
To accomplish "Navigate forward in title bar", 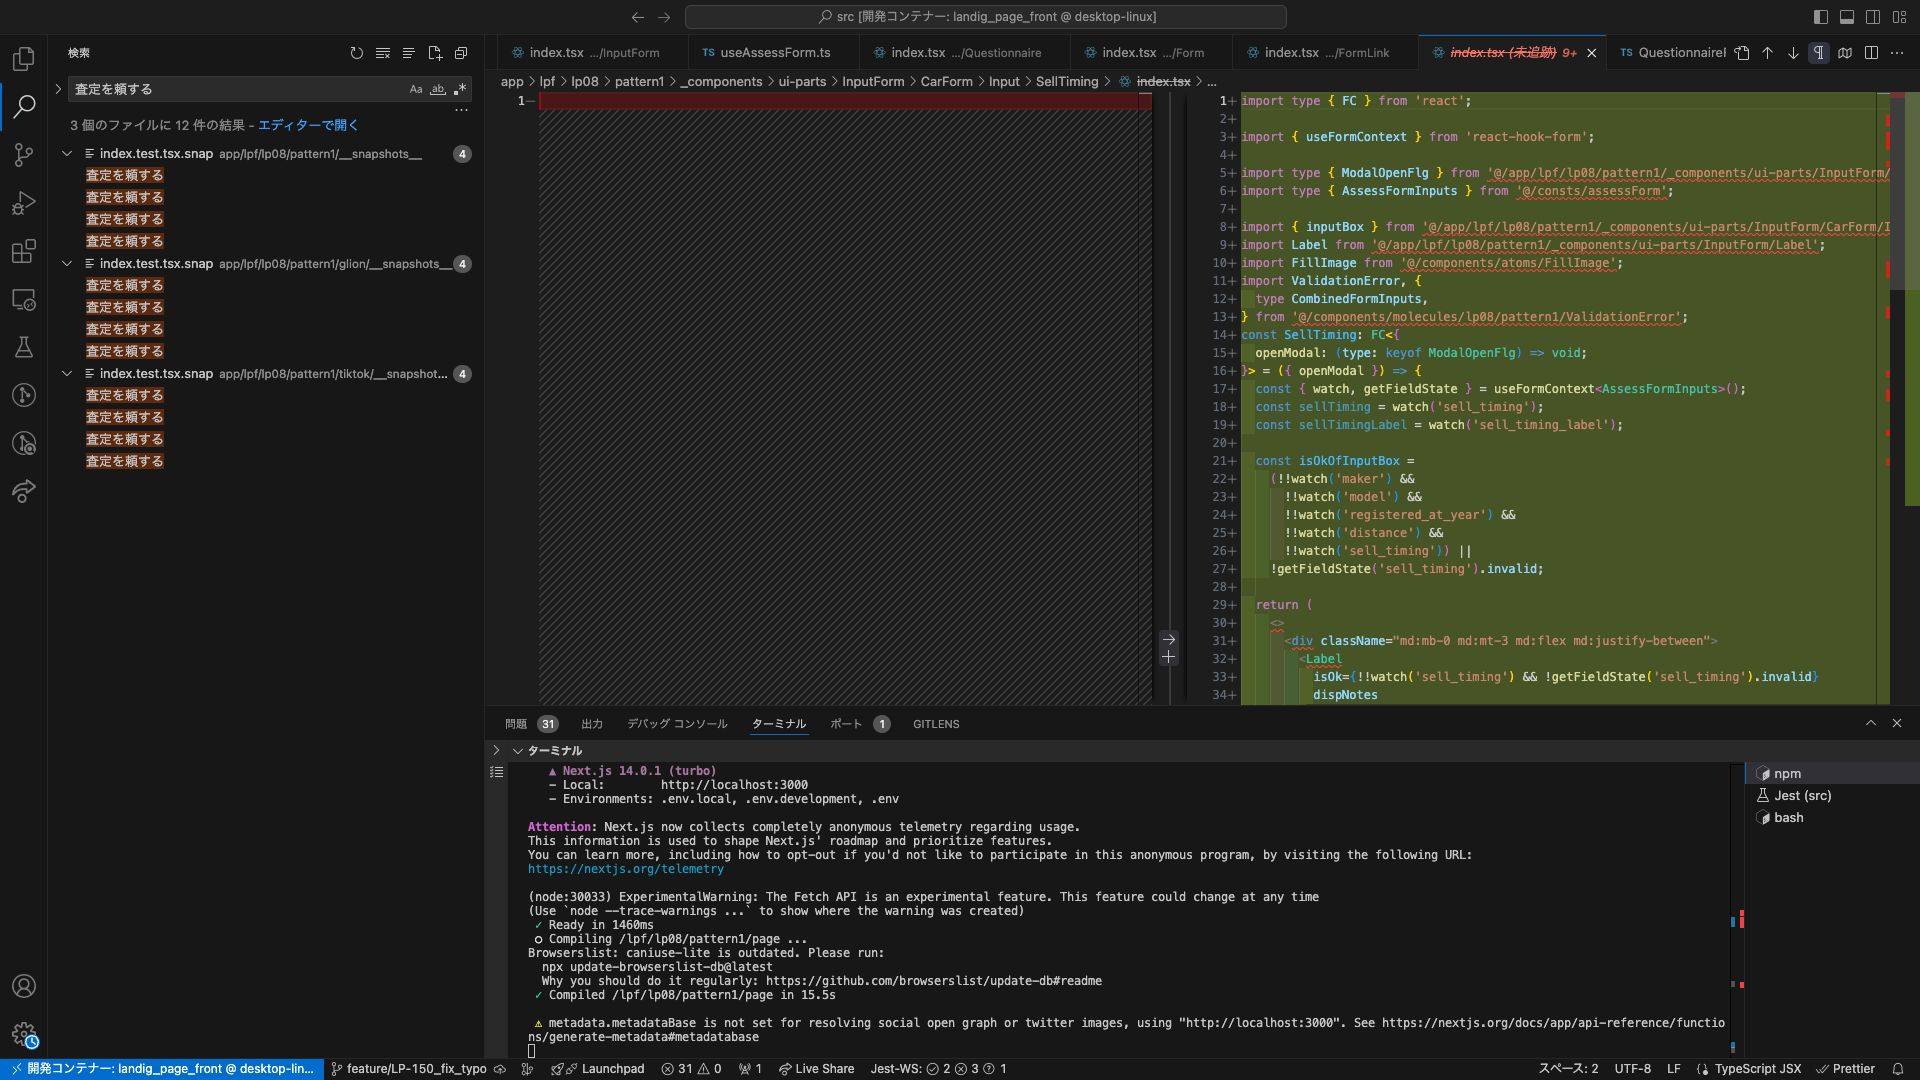I will pos(664,17).
